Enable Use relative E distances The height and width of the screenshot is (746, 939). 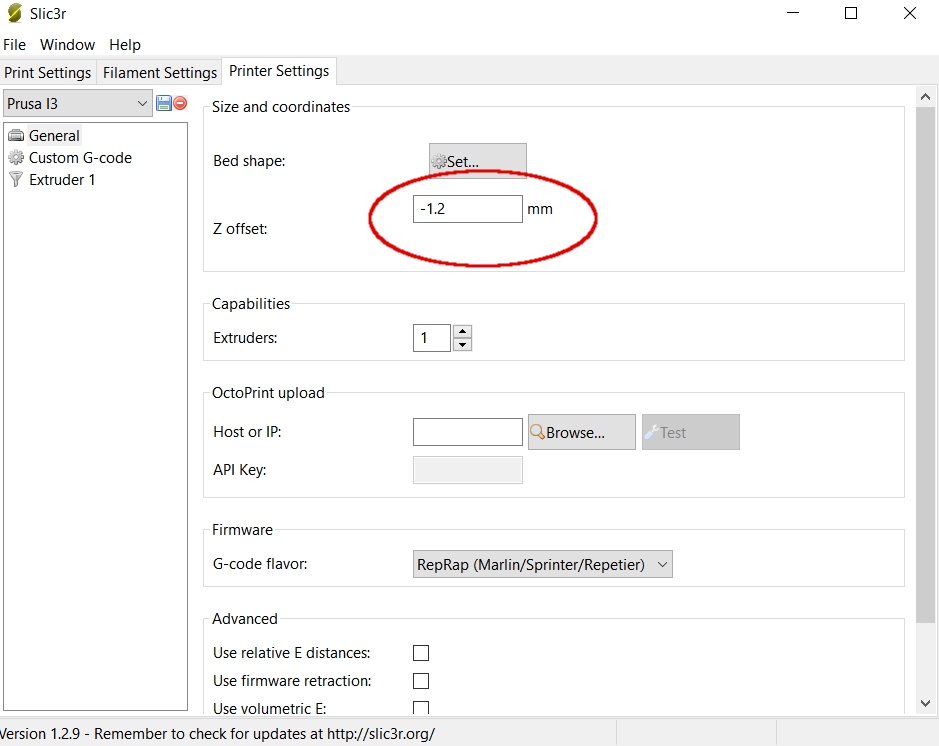421,653
